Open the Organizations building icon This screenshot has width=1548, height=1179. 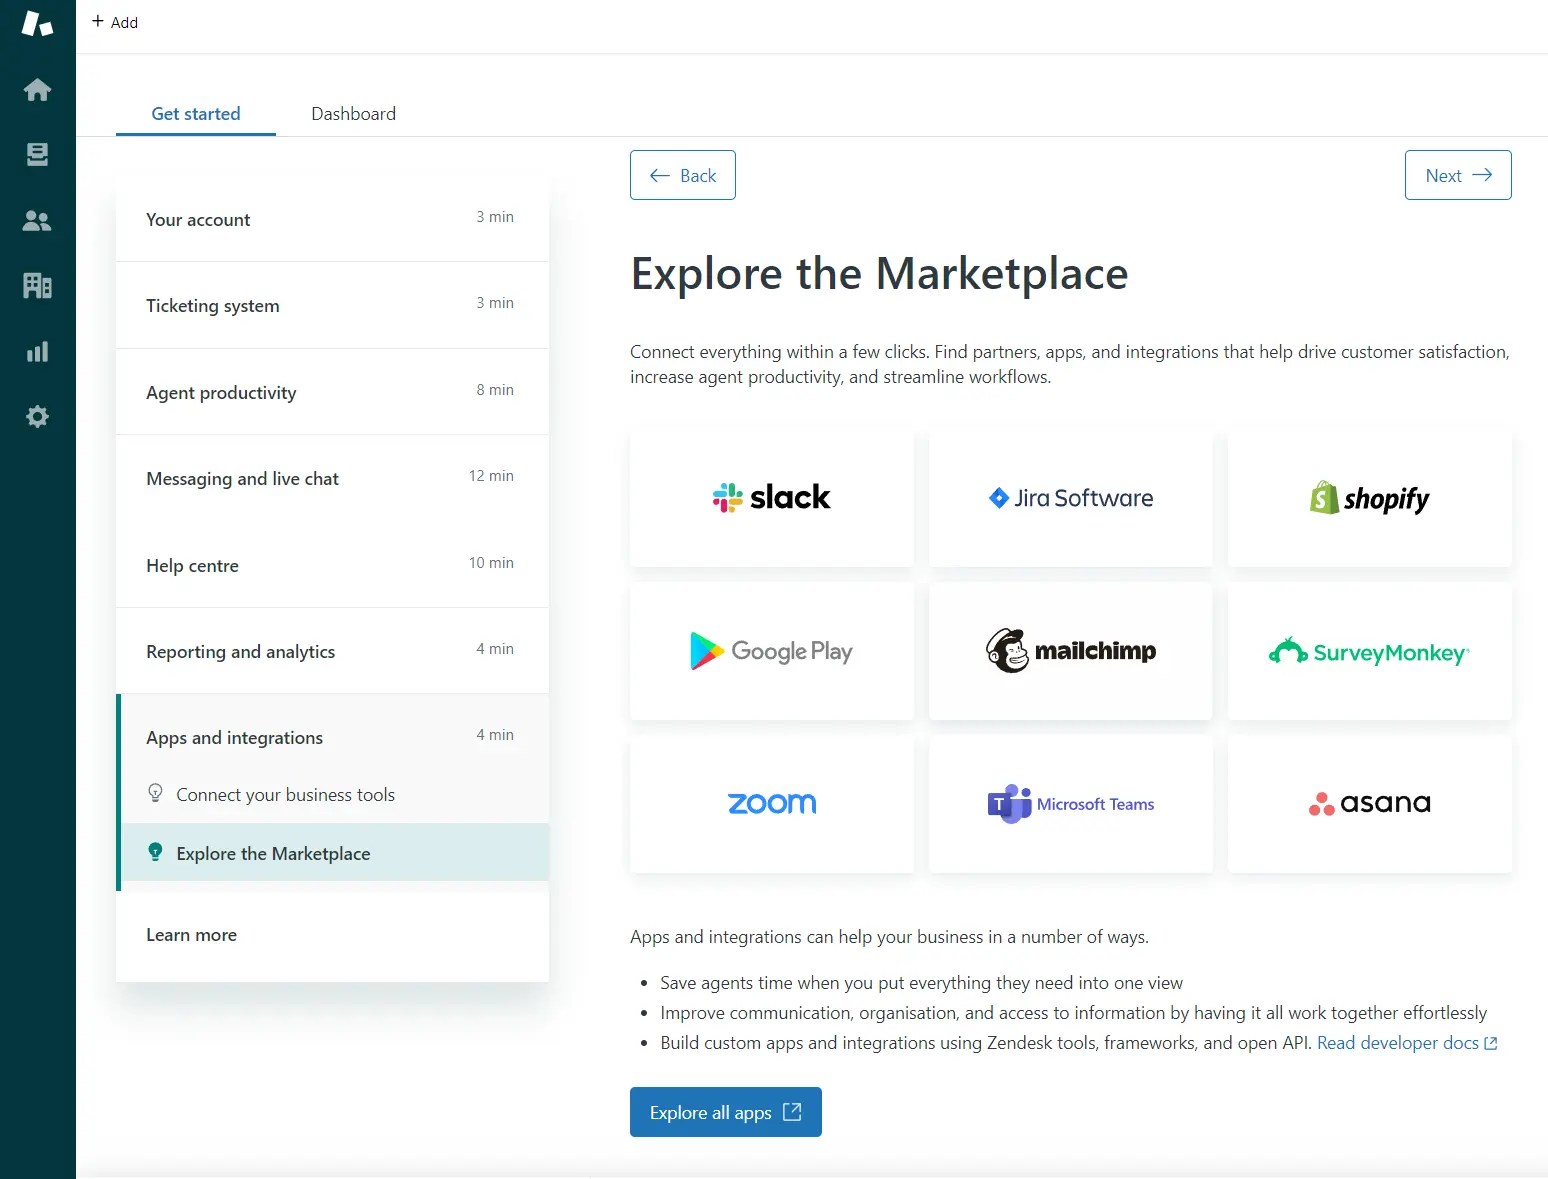37,286
